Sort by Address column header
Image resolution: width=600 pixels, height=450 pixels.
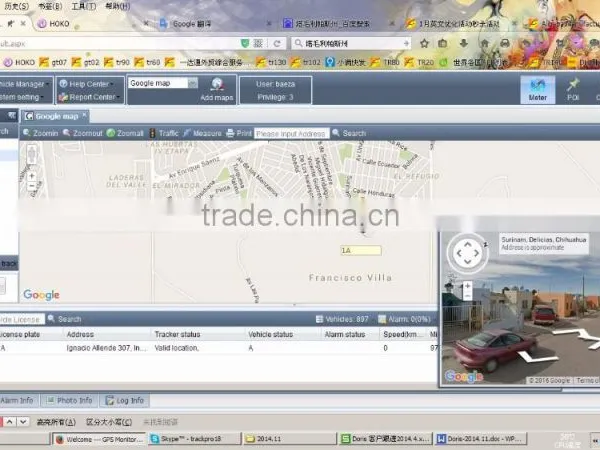click(80, 334)
